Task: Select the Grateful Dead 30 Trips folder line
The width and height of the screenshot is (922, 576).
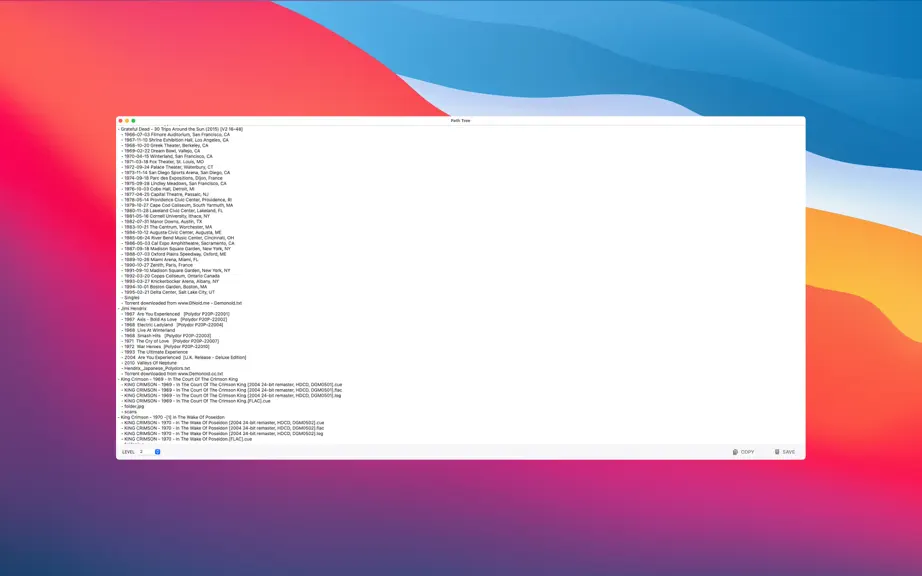Action: tap(182, 129)
